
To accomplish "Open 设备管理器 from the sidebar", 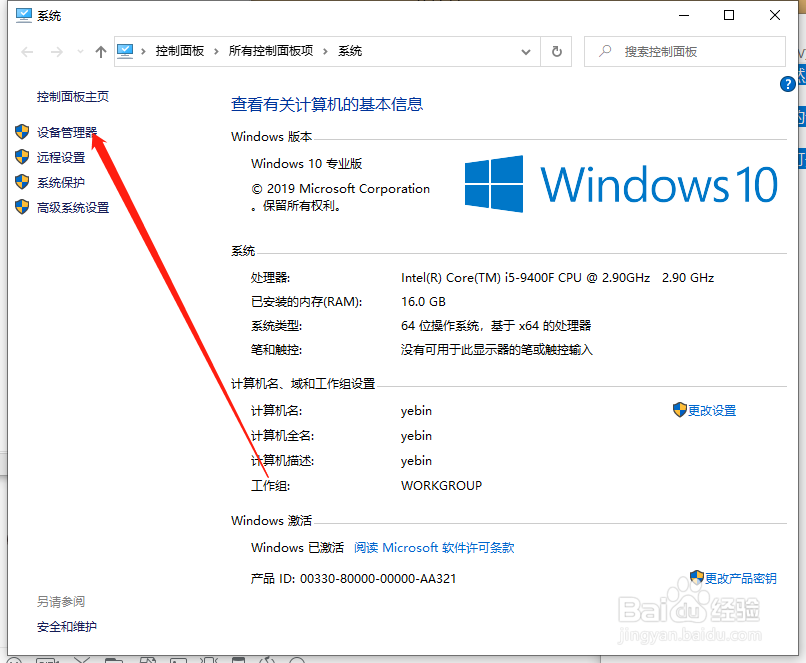I will 68,131.
